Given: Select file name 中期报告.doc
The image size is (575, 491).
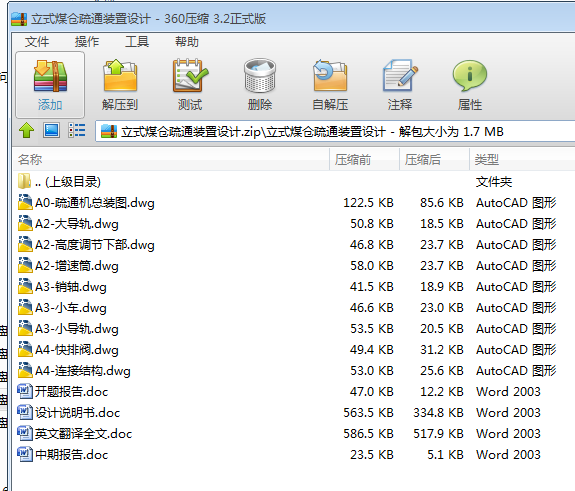Looking at the screenshot, I should point(72,455).
